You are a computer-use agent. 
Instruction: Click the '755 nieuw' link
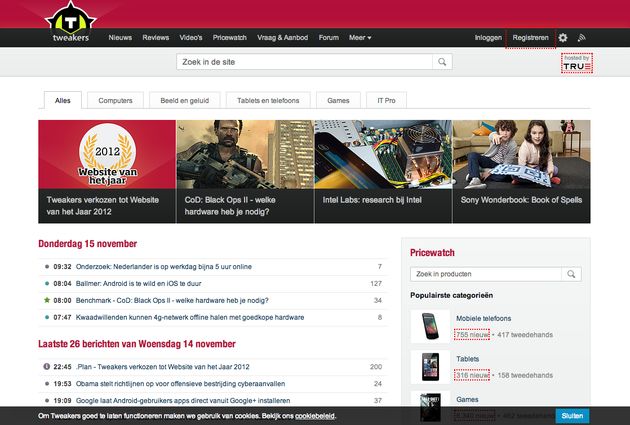point(472,335)
